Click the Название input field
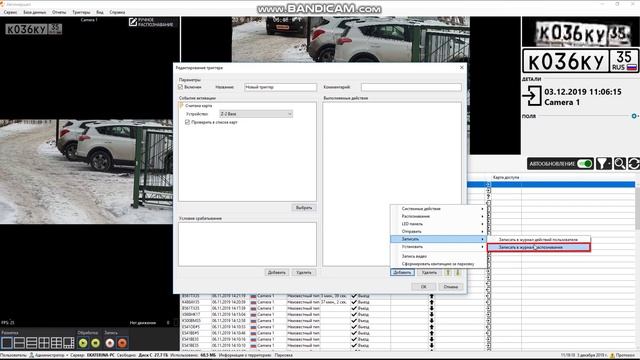This screenshot has width=640, height=360. pyautogui.click(x=280, y=87)
